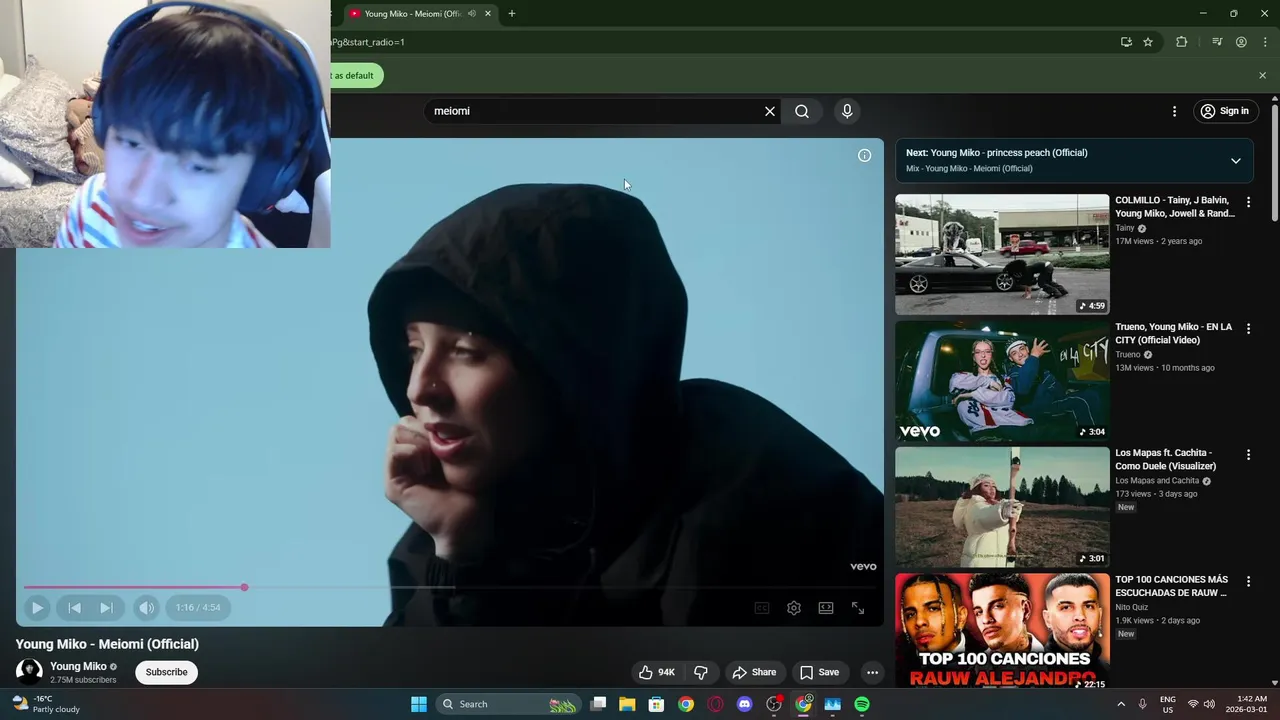Image resolution: width=1280 pixels, height=720 pixels.
Task: Share the Meiomi video
Action: 755,672
